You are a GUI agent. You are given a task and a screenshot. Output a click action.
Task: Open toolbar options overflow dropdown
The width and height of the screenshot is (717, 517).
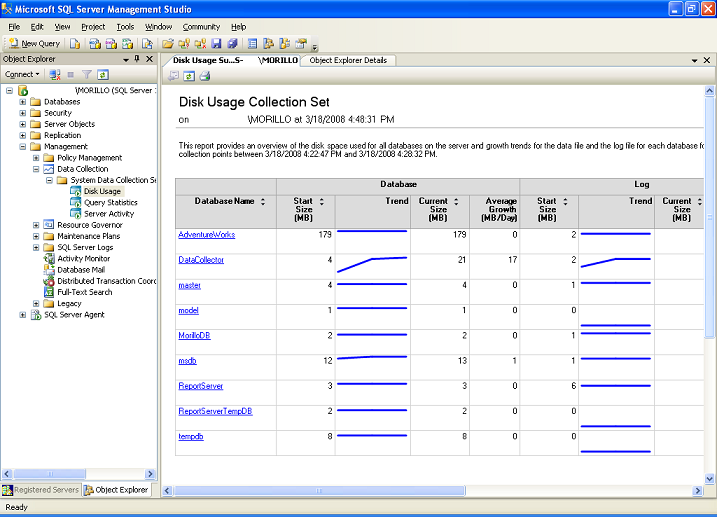click(315, 46)
